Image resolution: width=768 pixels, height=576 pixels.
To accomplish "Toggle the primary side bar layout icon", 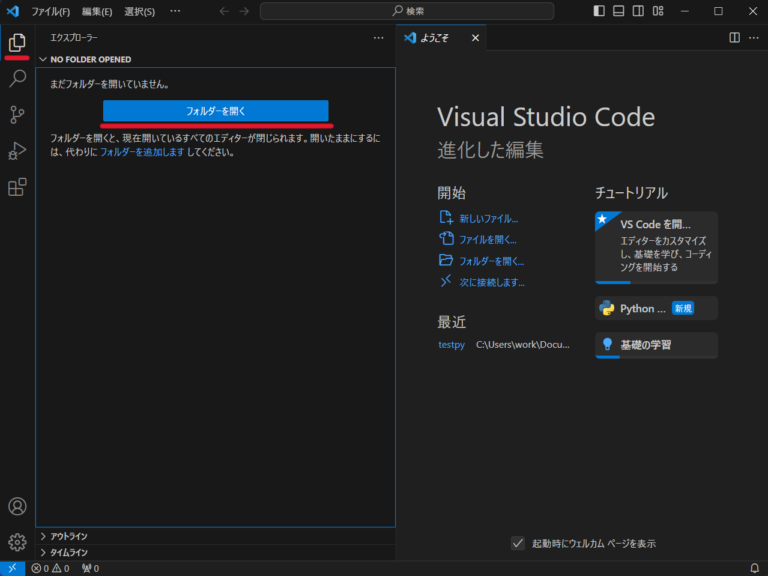I will (x=599, y=11).
